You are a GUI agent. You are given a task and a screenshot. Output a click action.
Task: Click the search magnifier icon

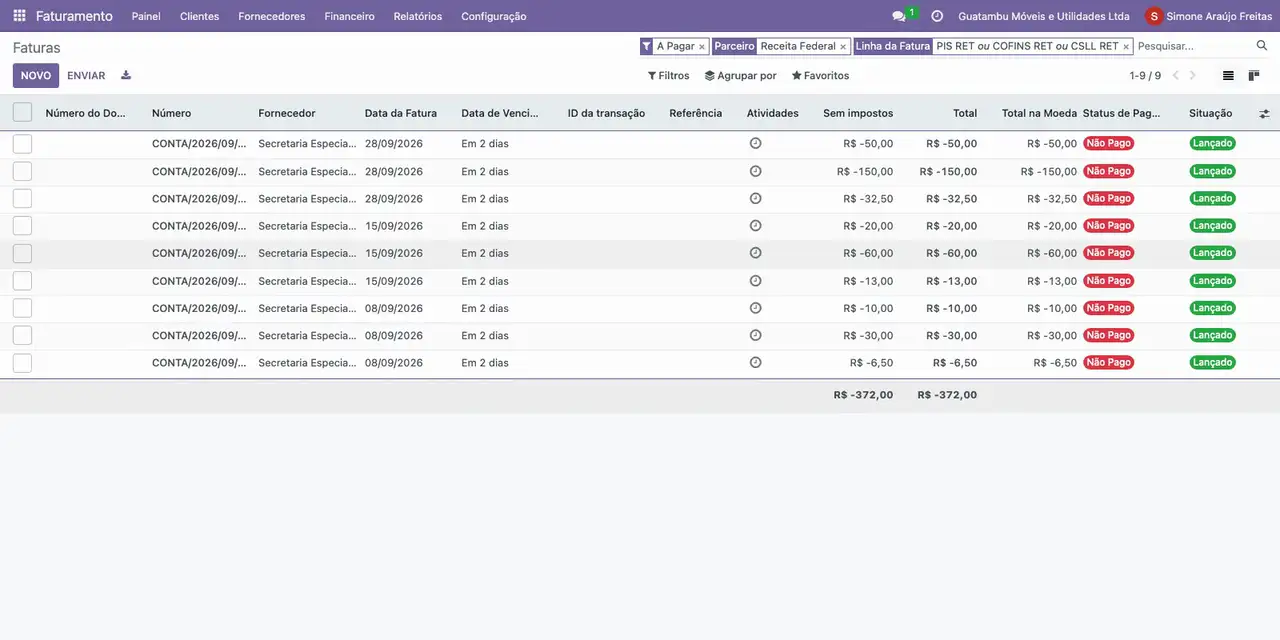1262,46
